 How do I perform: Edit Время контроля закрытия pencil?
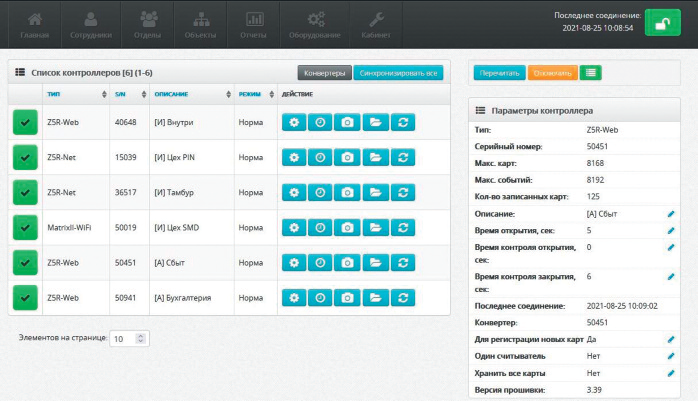pyautogui.click(x=671, y=277)
